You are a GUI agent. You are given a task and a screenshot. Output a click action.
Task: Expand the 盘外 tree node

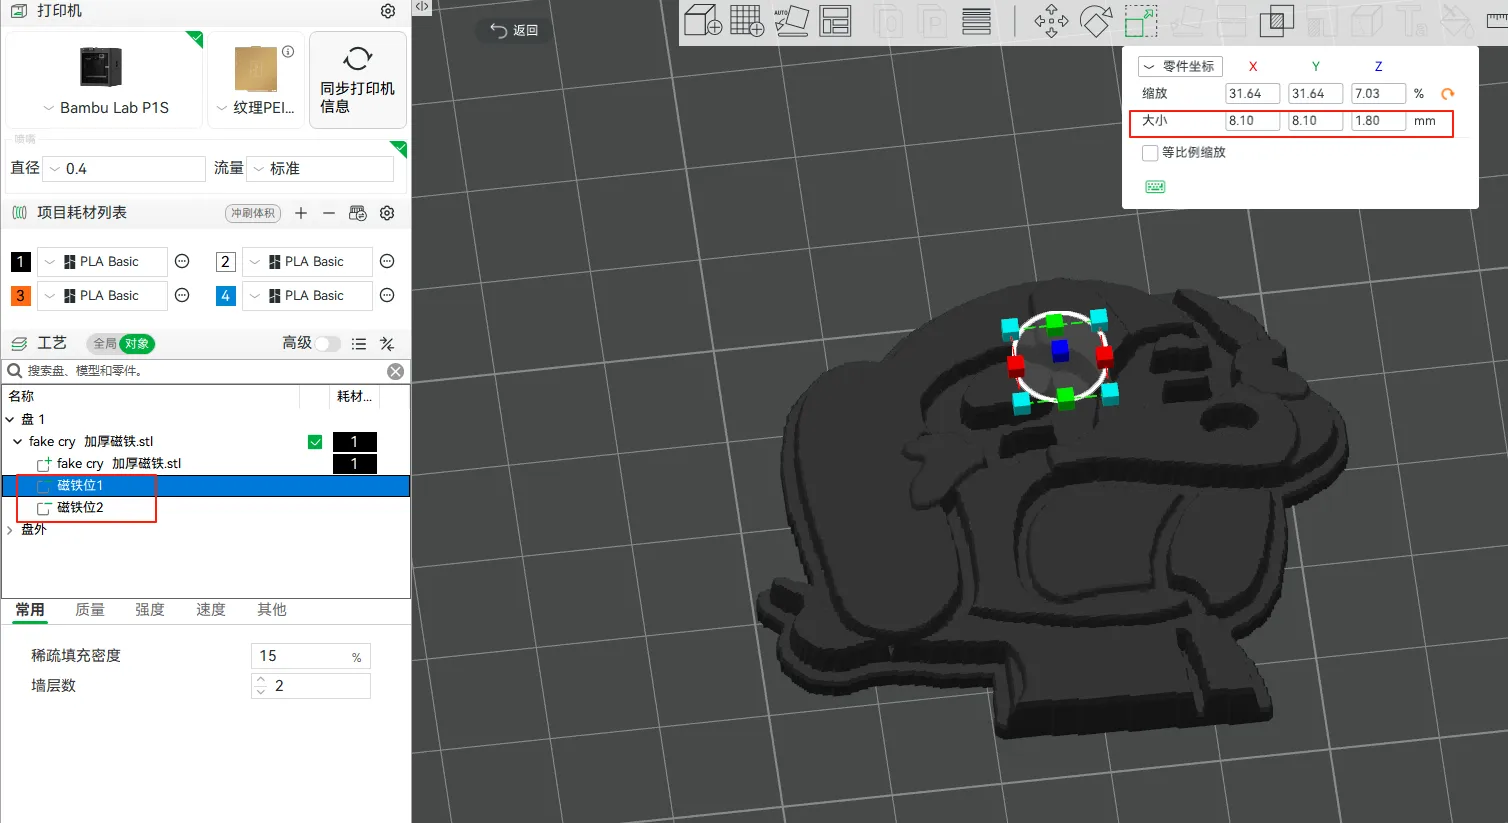(x=10, y=530)
